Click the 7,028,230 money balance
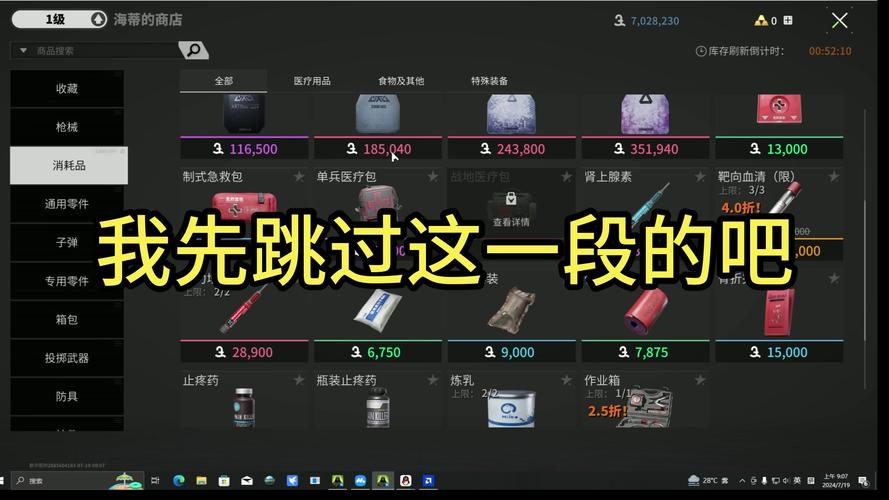 coord(655,21)
